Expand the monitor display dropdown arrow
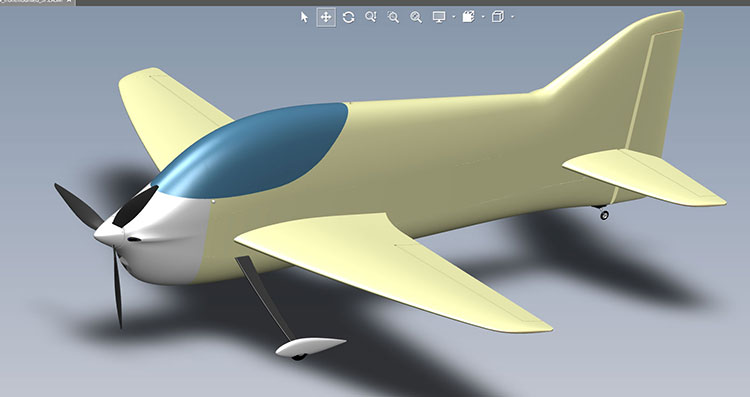 453,17
